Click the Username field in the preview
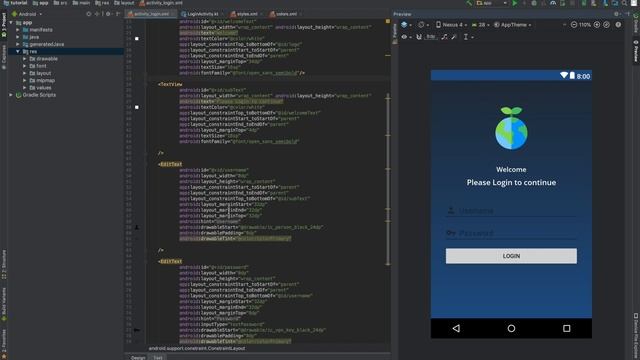Viewport: 640px width, 360px height. pos(511,211)
